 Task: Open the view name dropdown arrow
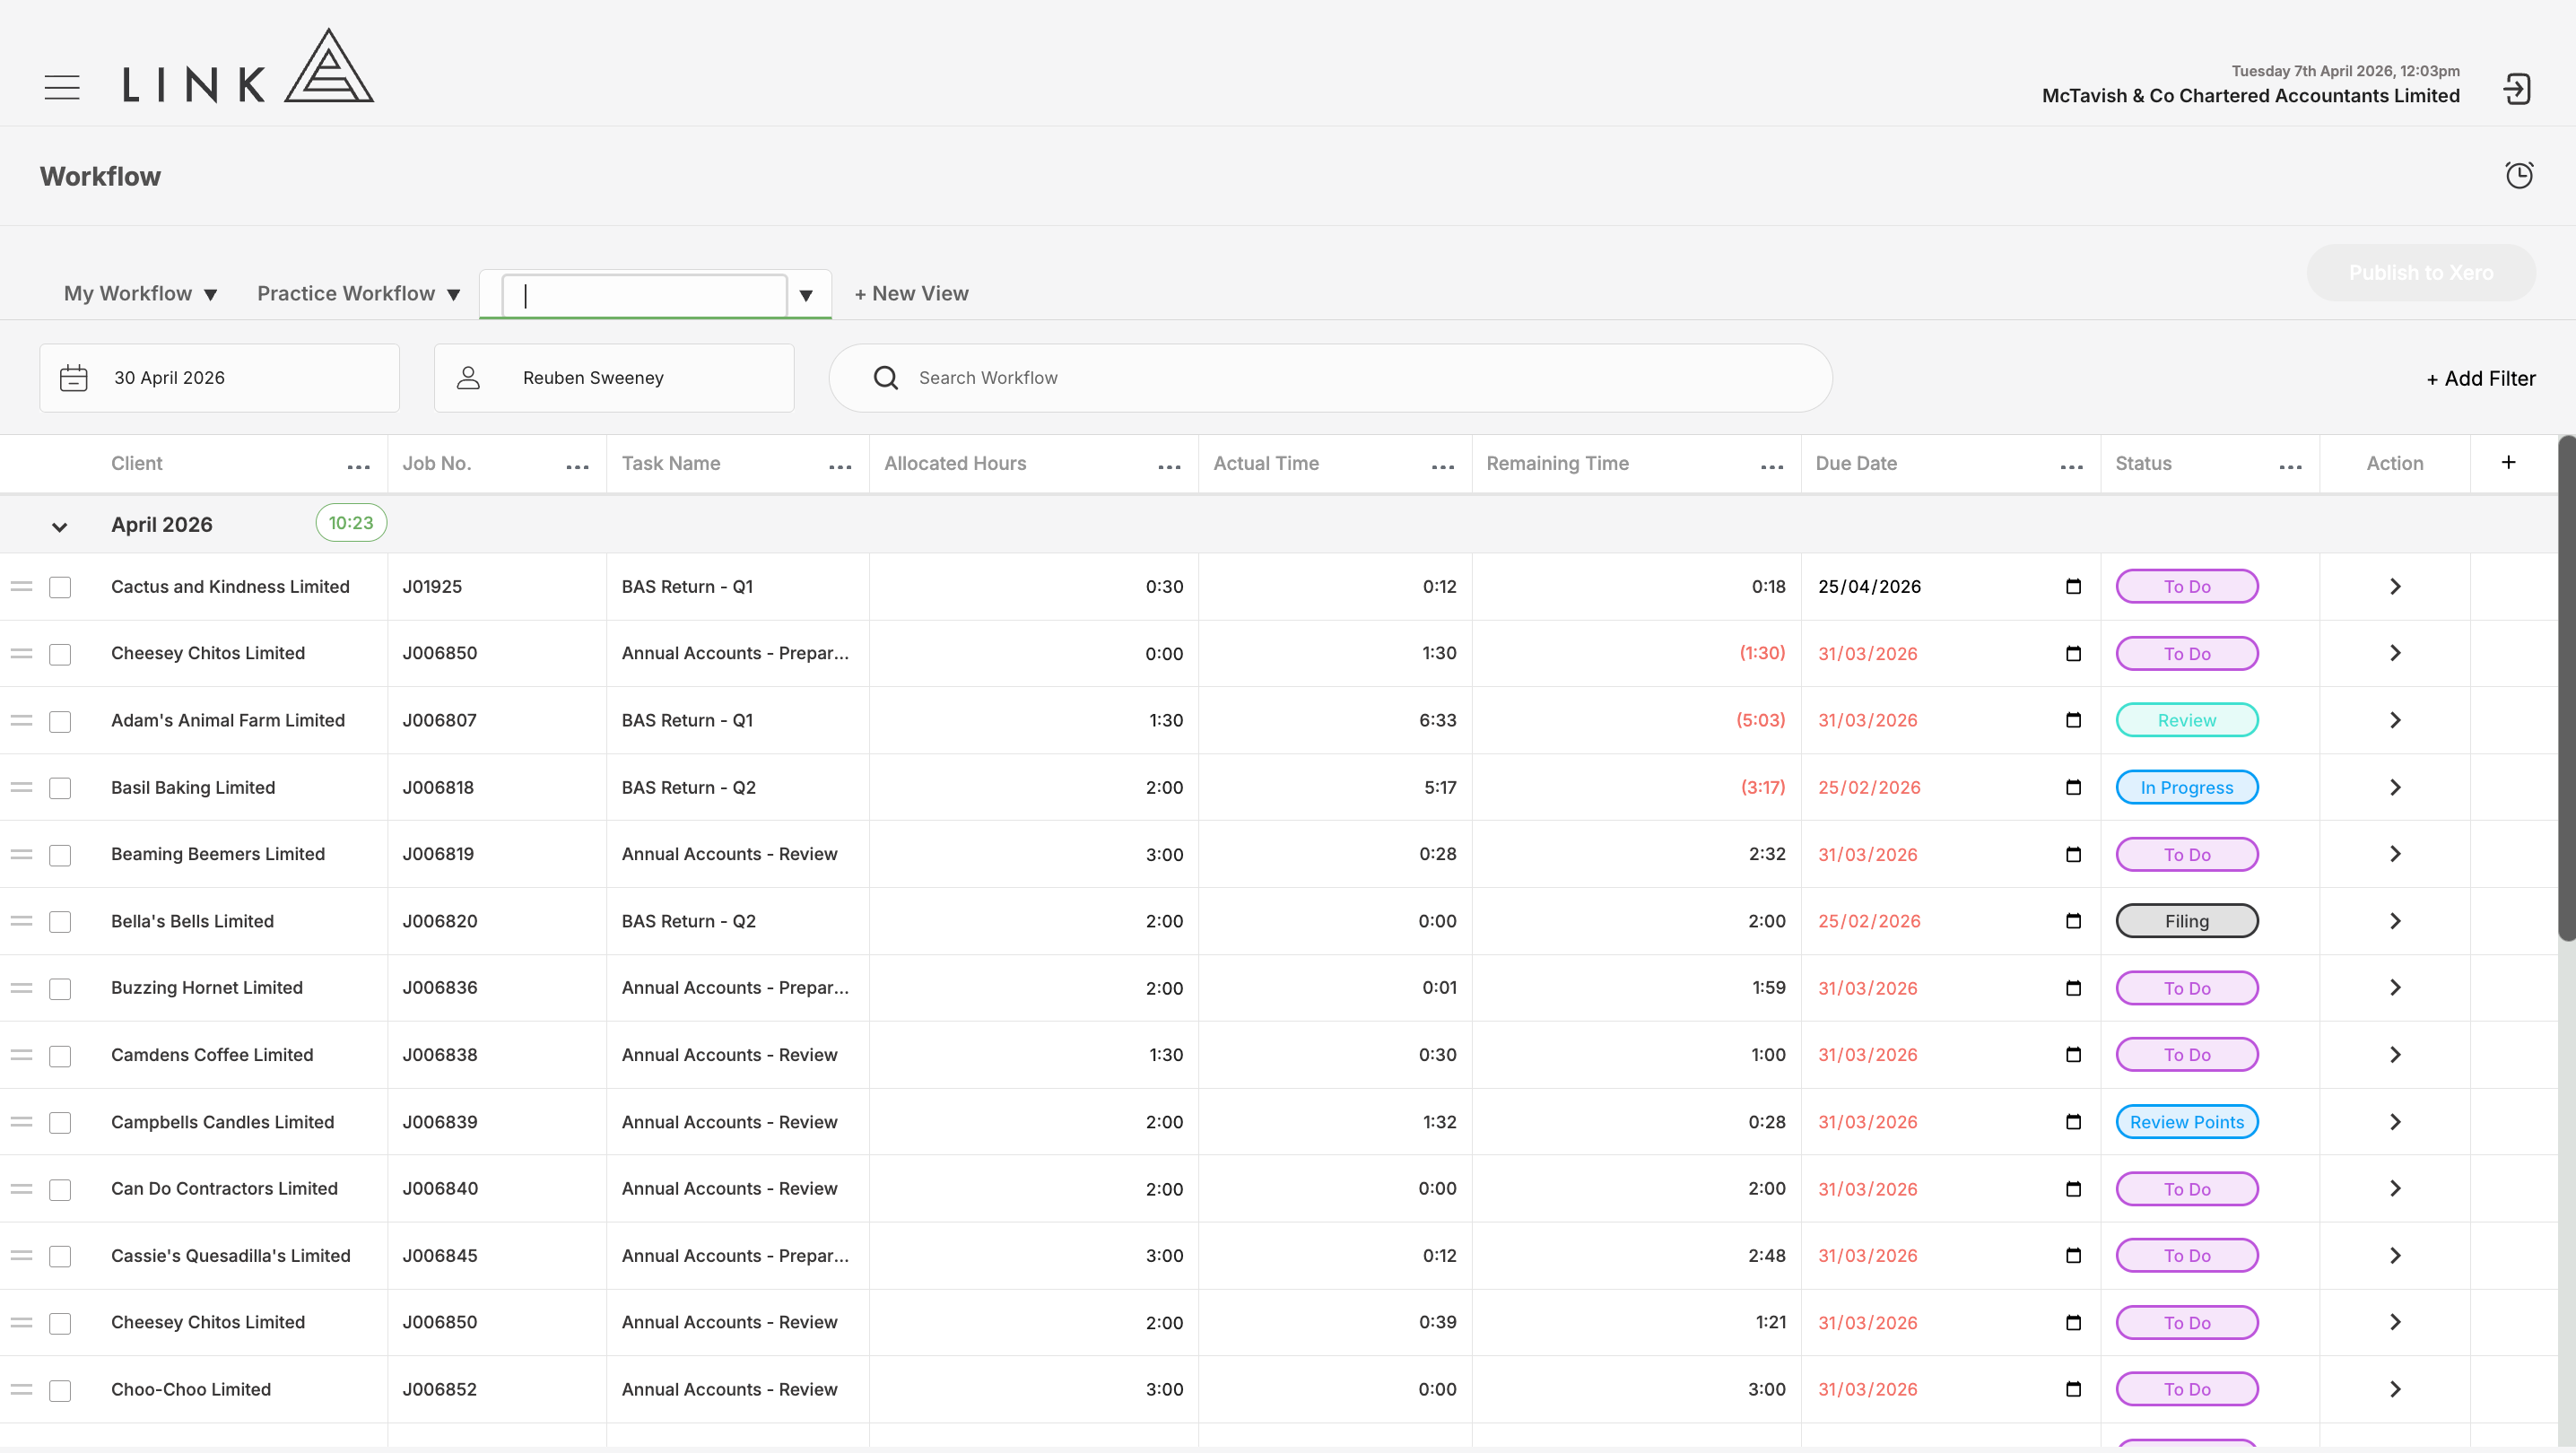806,295
